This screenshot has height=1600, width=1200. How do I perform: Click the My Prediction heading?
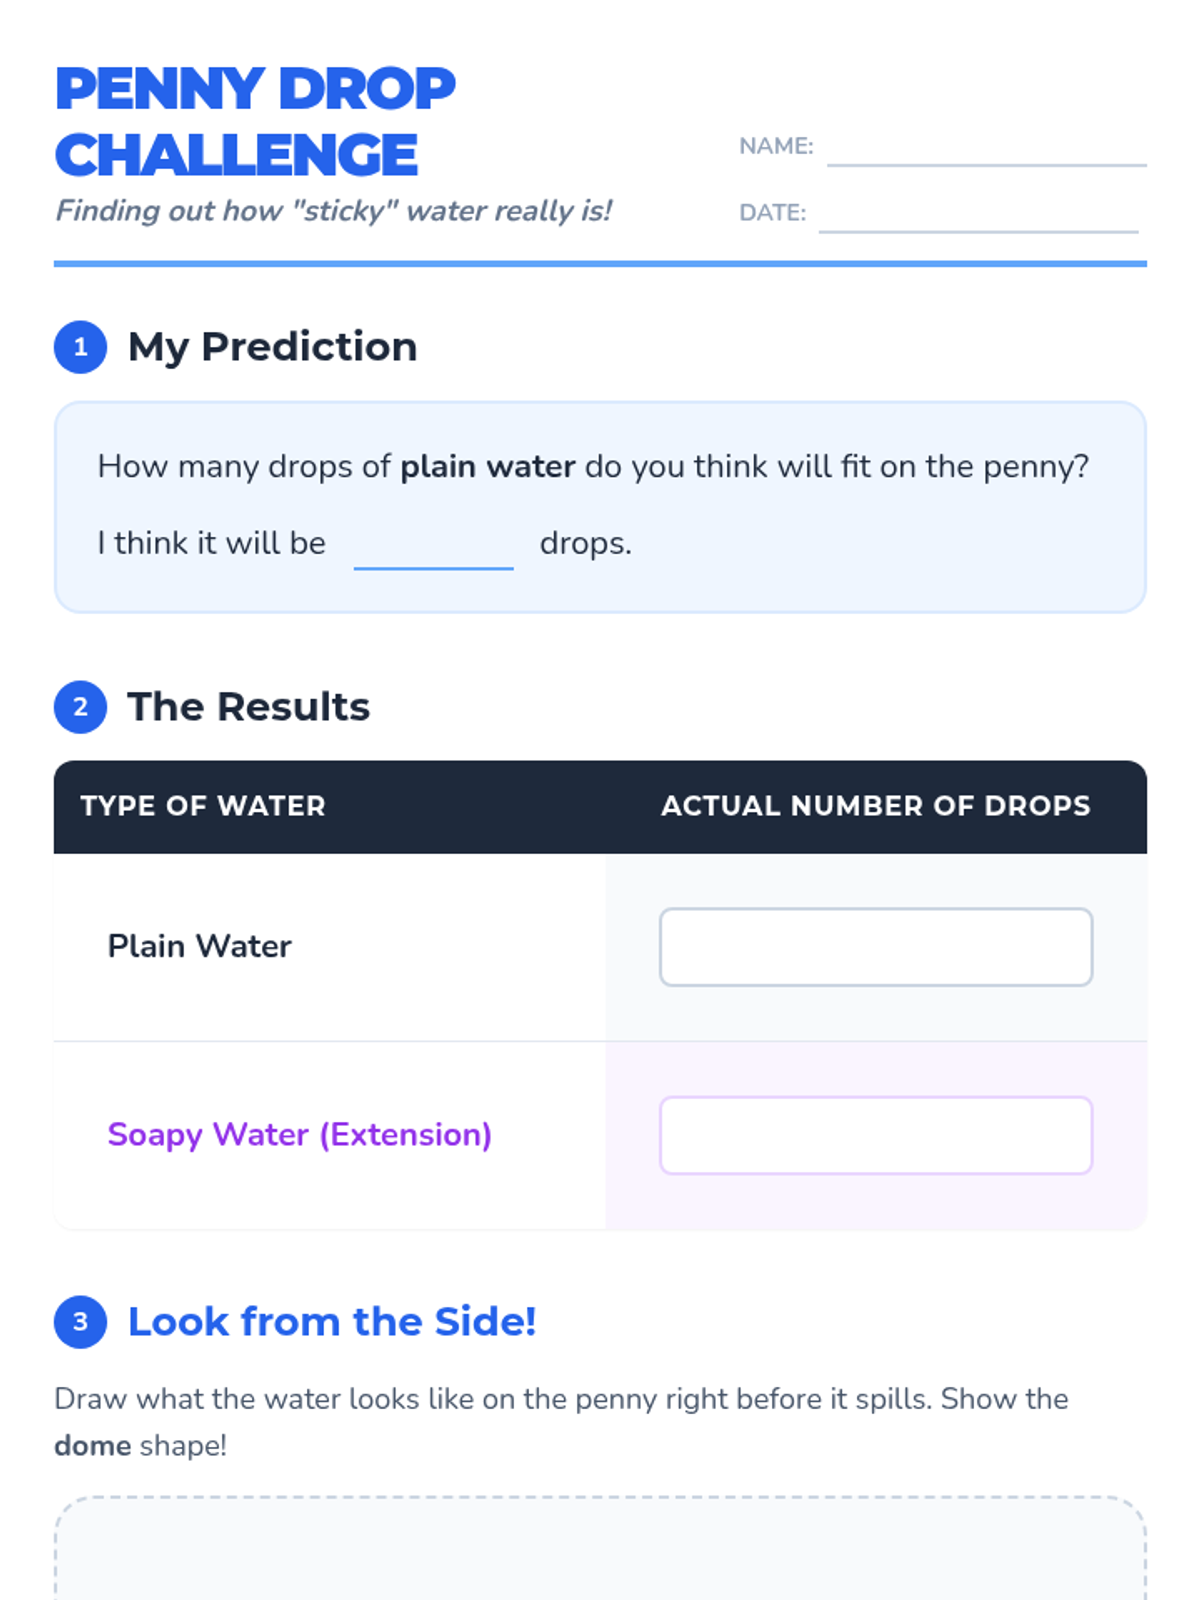[272, 347]
